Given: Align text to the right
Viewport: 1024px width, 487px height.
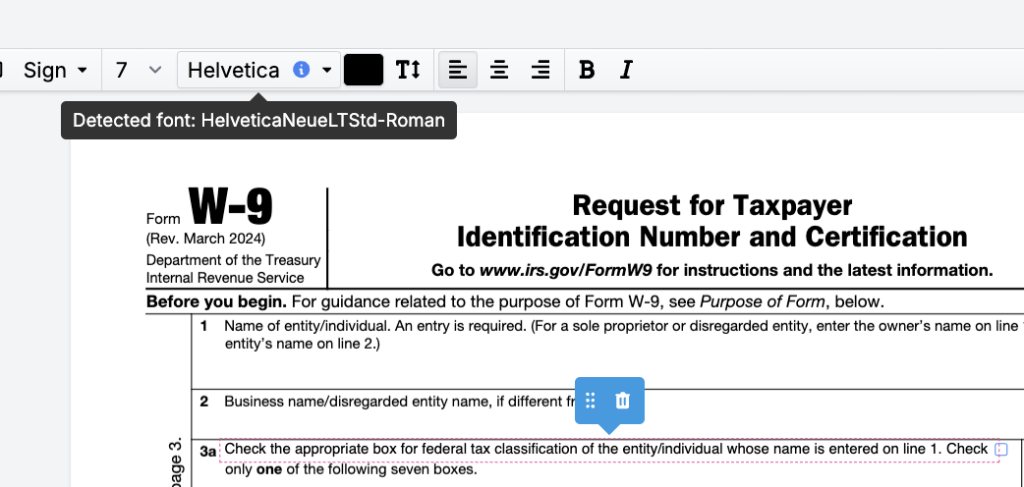Looking at the screenshot, I should [x=540, y=70].
